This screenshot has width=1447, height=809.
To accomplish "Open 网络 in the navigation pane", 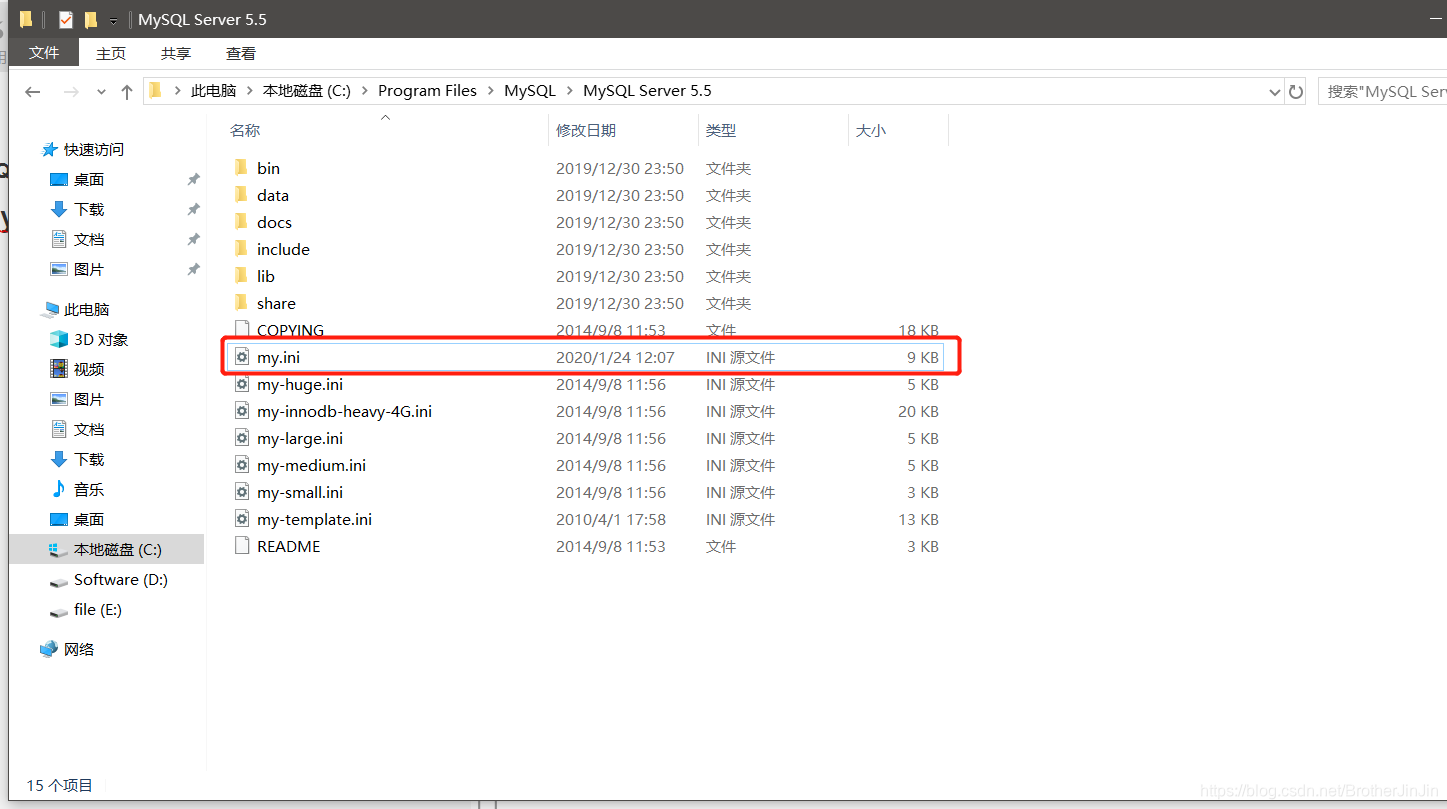I will click(79, 649).
